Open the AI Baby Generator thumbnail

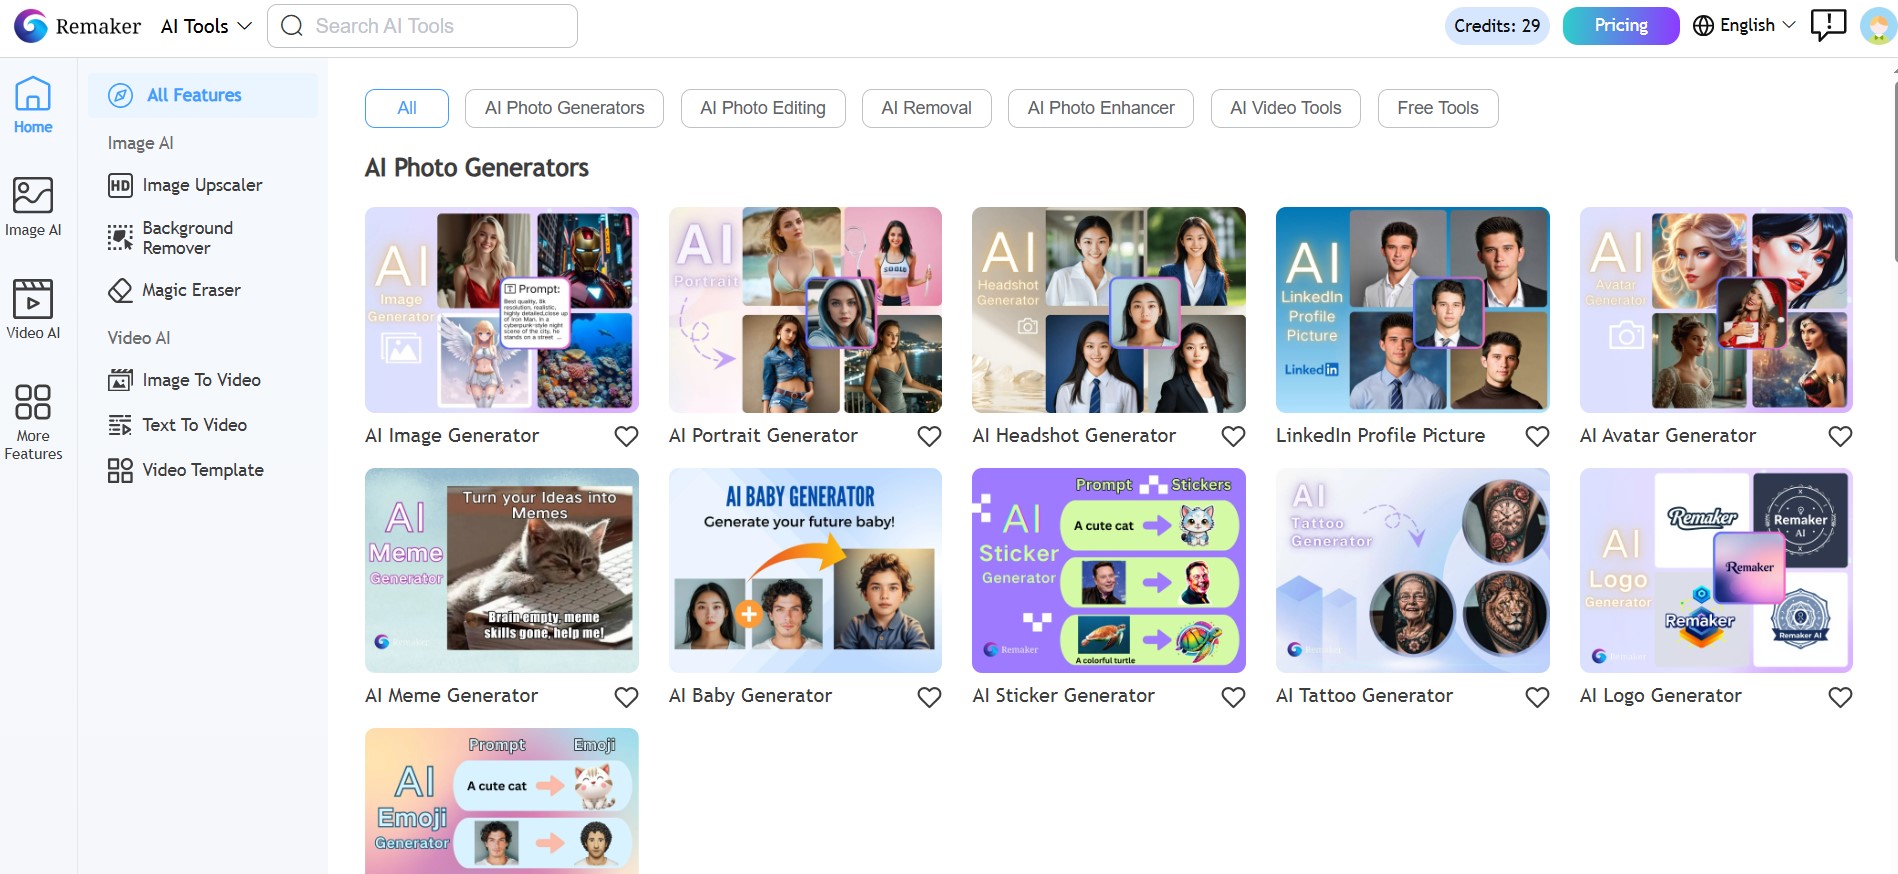[x=805, y=570]
